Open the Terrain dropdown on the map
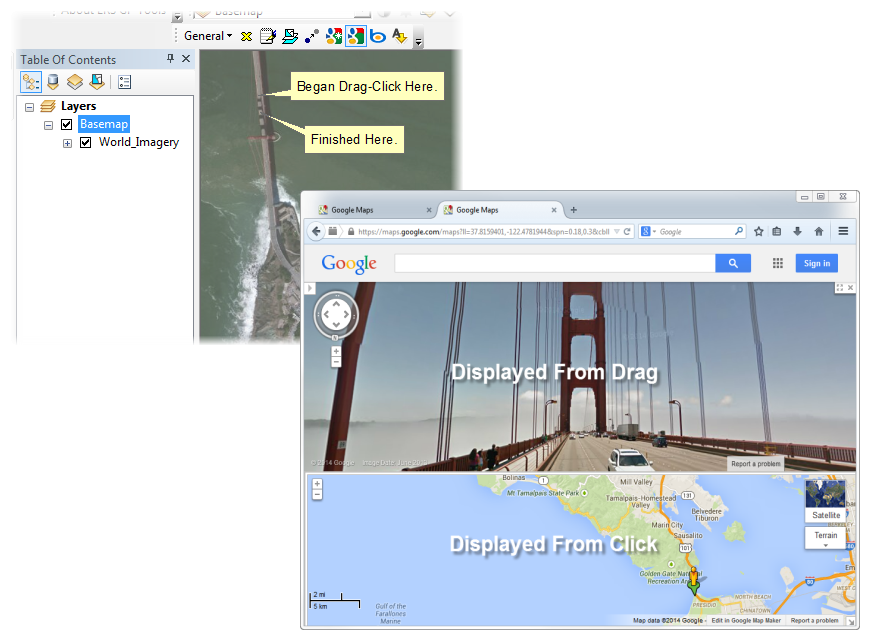This screenshot has width=870, height=640. coord(825,537)
